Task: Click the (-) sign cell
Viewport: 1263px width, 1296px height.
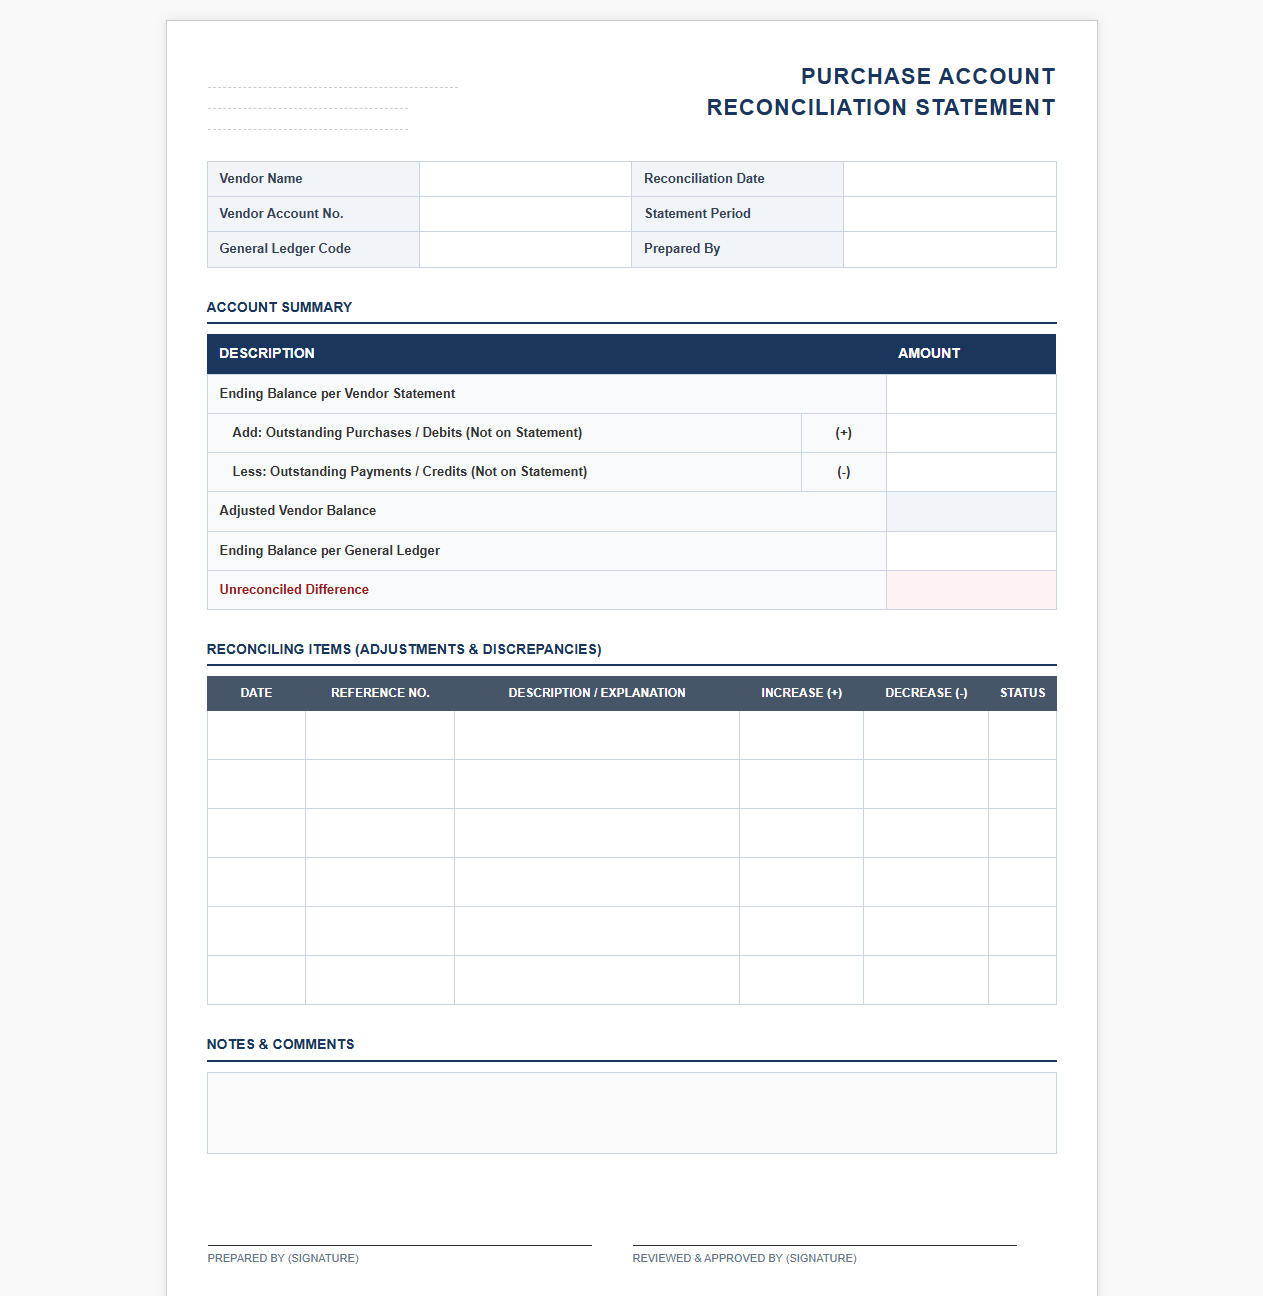Action: 844,472
